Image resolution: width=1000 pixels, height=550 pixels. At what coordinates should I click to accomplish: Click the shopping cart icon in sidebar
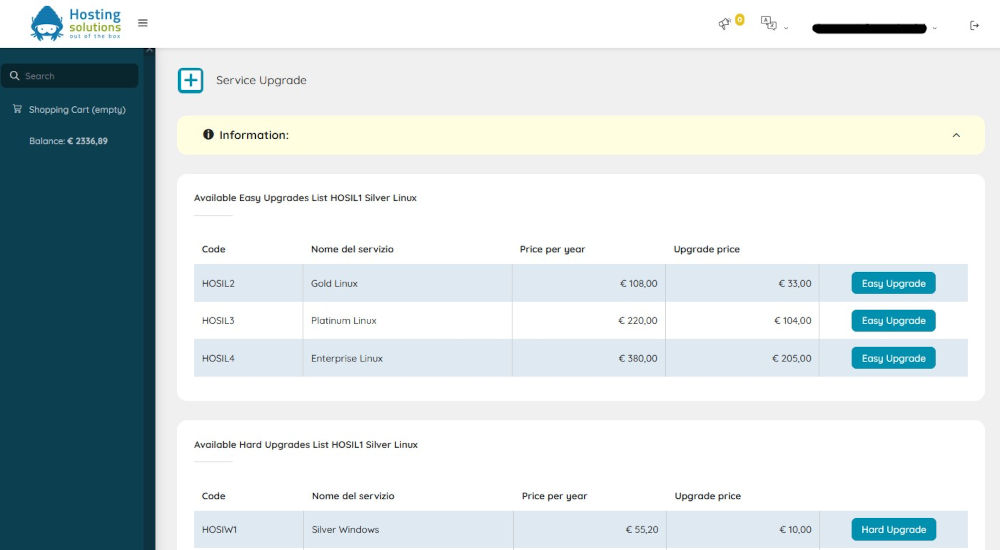pyautogui.click(x=17, y=109)
